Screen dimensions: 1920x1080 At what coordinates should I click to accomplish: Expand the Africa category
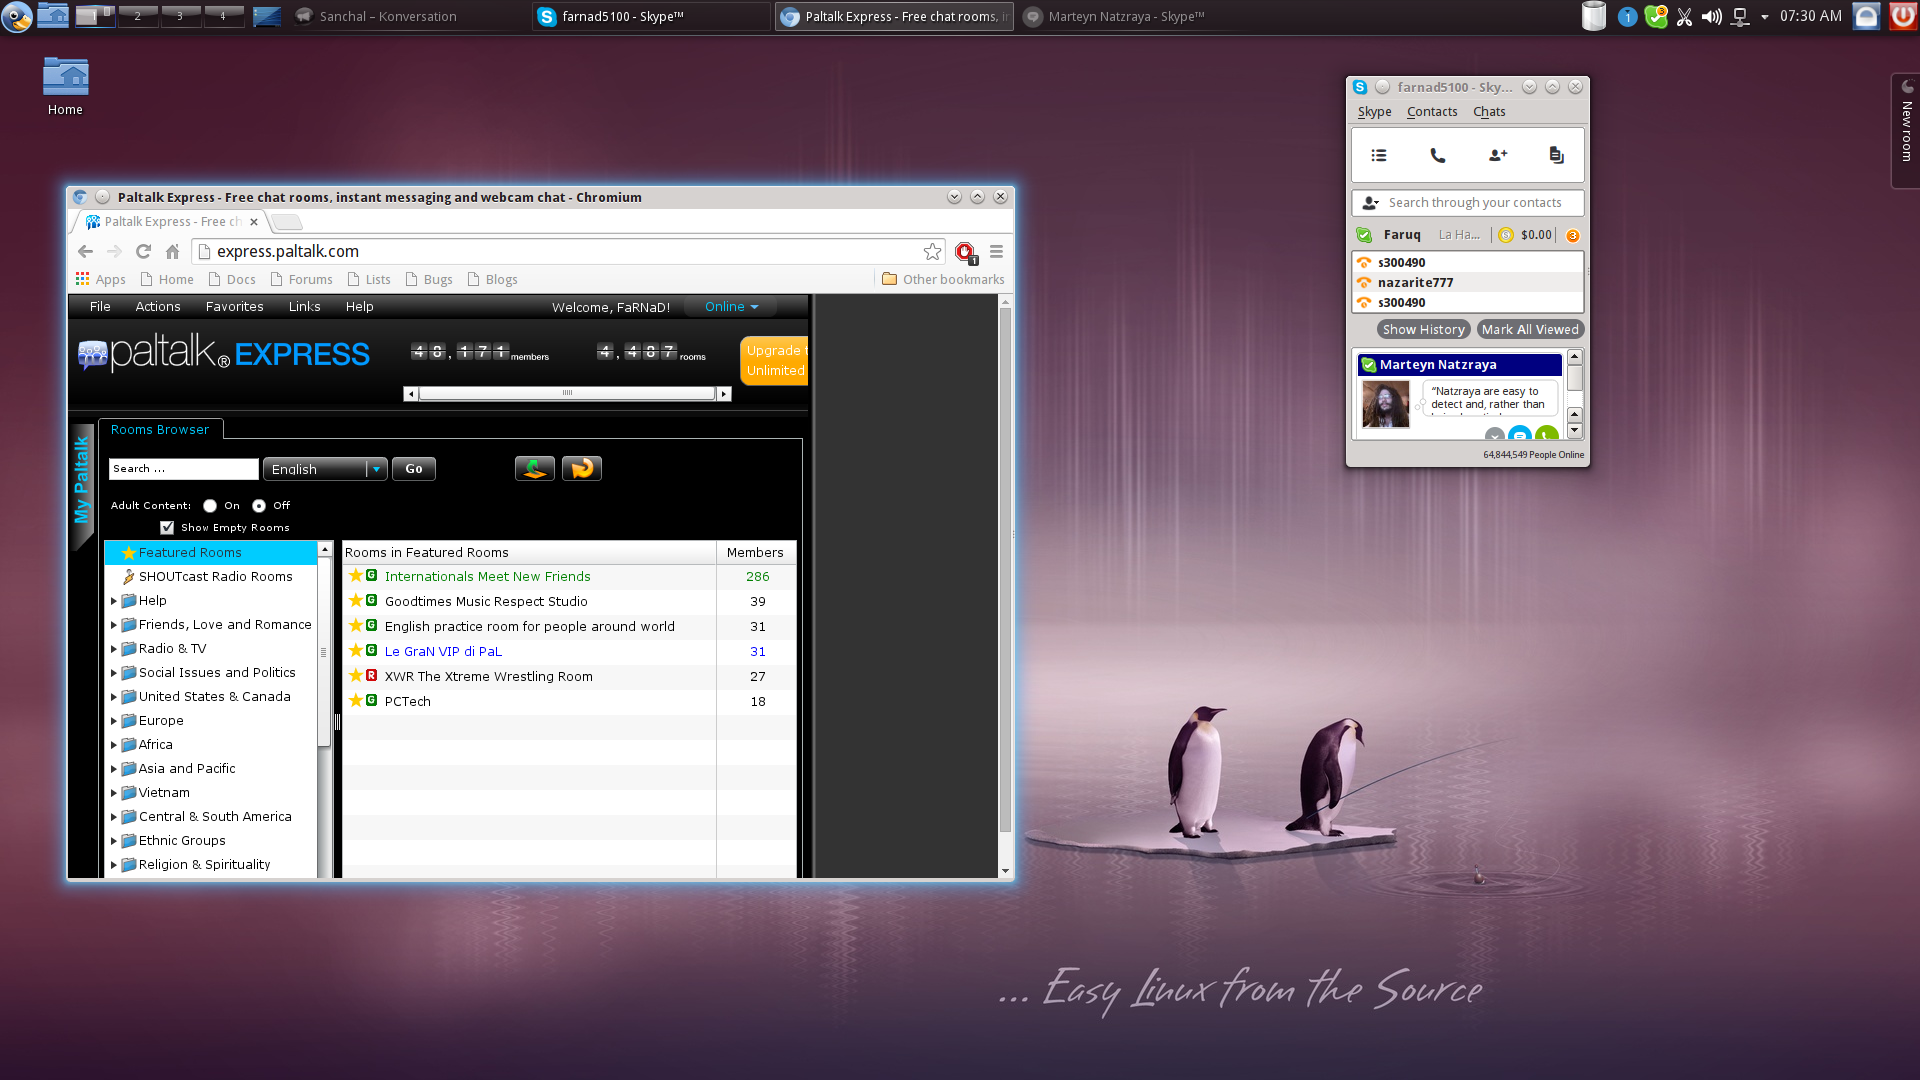coord(114,745)
